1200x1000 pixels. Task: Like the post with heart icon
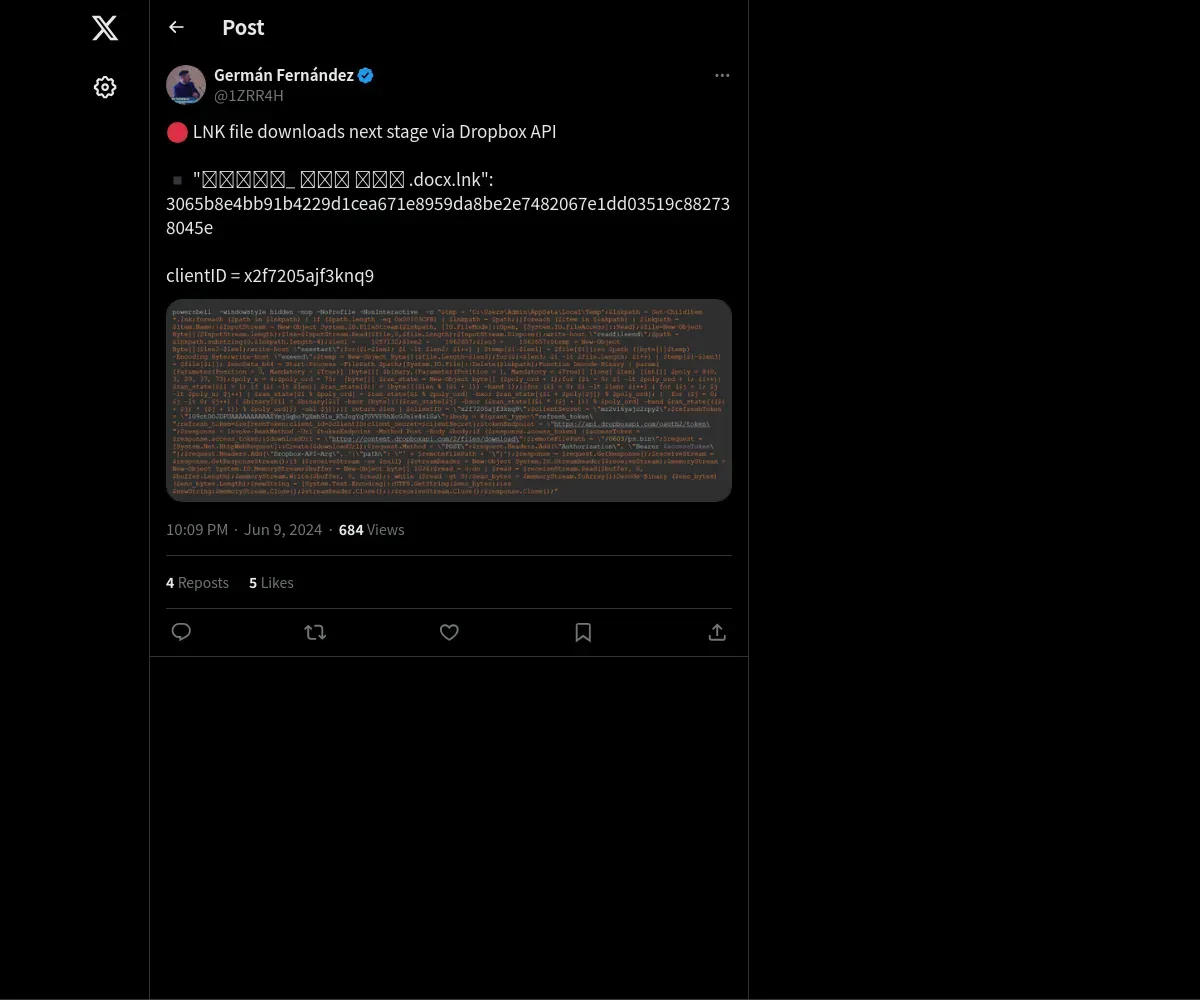coord(449,632)
